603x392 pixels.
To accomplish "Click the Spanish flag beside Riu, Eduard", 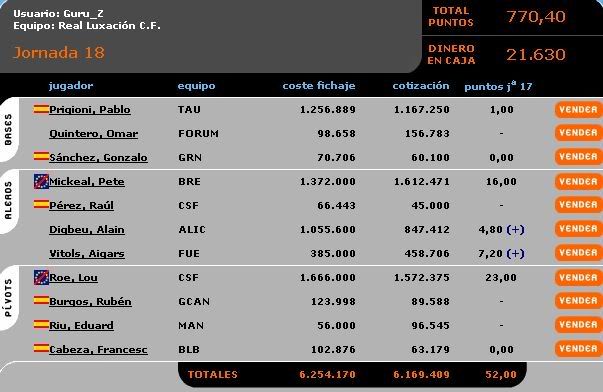I will (x=41, y=324).
